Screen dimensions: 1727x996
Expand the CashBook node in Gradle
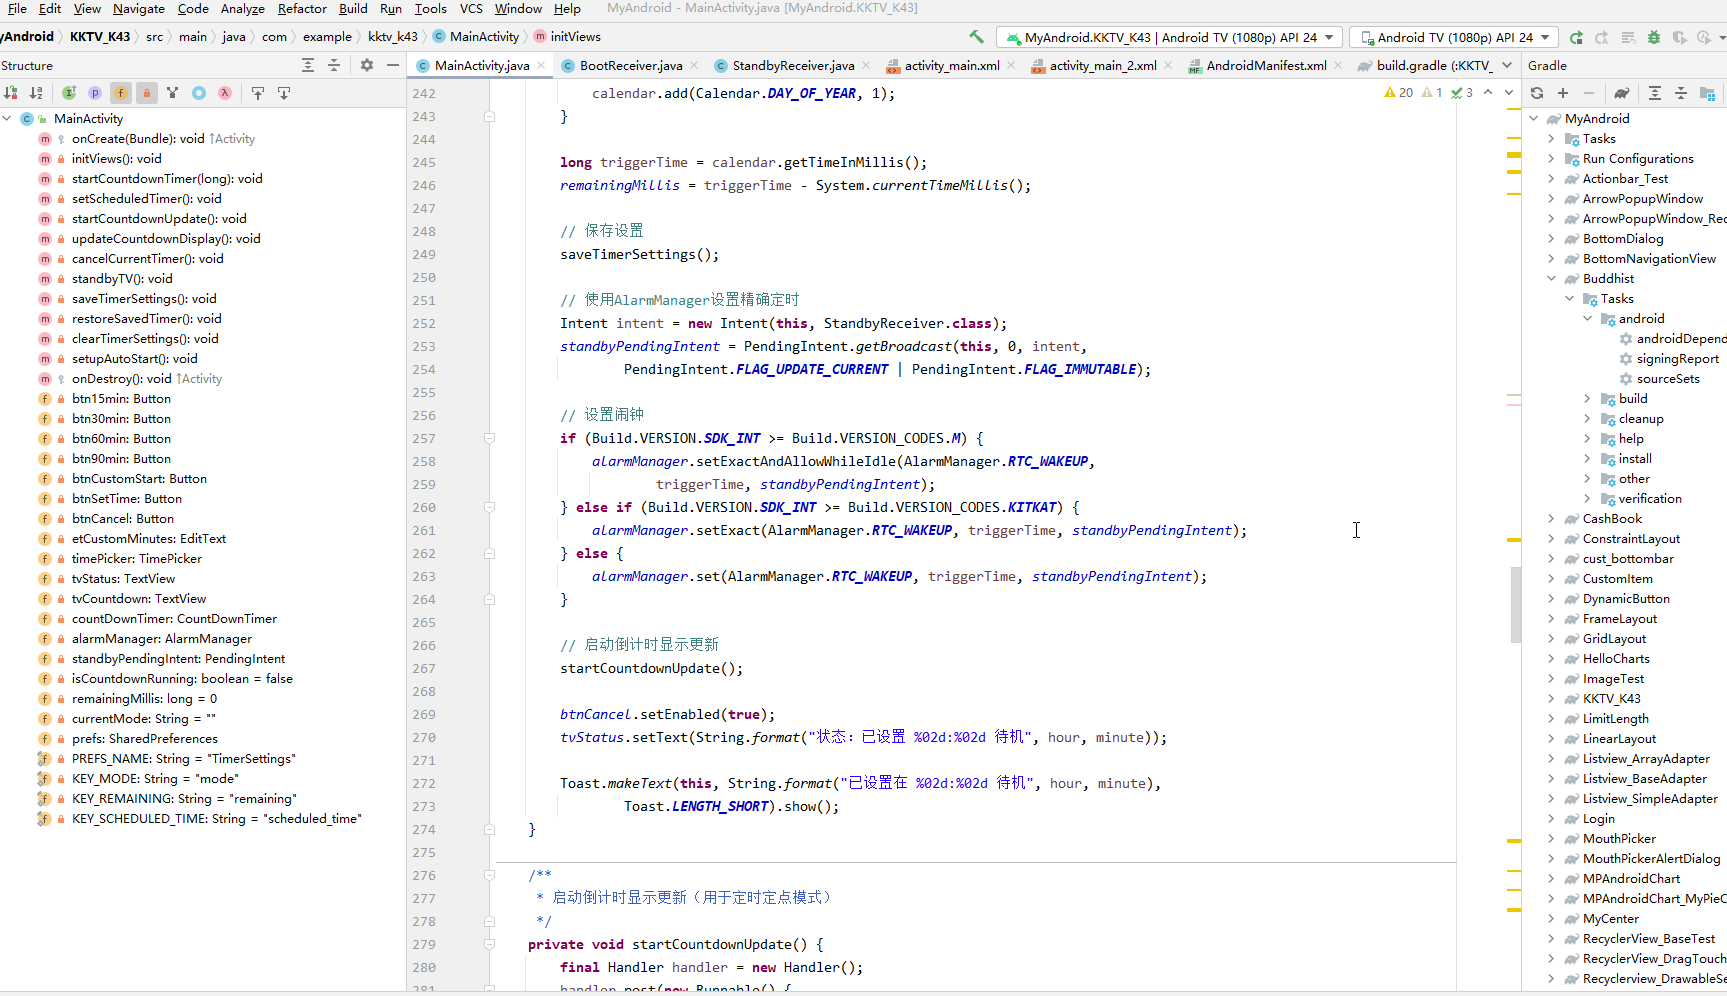1551,519
